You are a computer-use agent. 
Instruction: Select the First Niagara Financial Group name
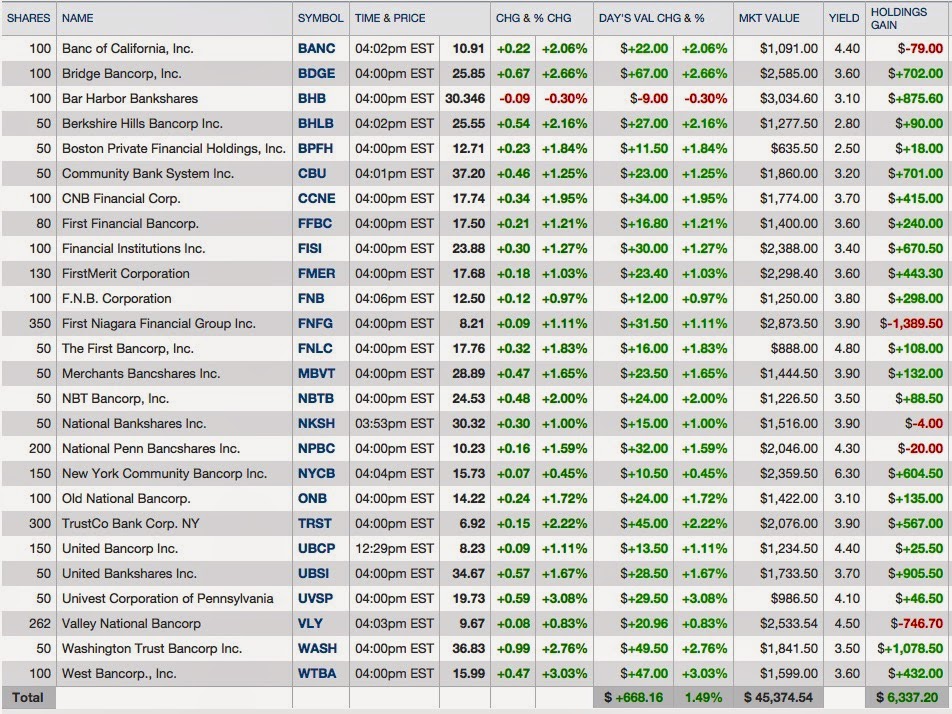pos(158,323)
